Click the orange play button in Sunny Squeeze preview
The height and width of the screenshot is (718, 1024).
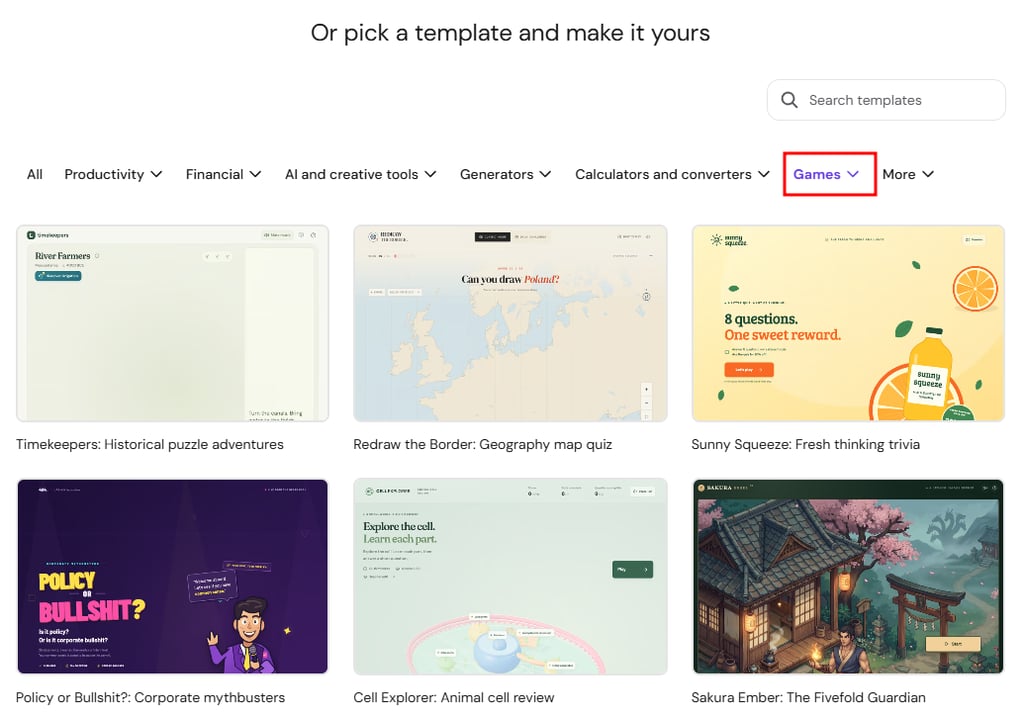pyautogui.click(x=748, y=370)
